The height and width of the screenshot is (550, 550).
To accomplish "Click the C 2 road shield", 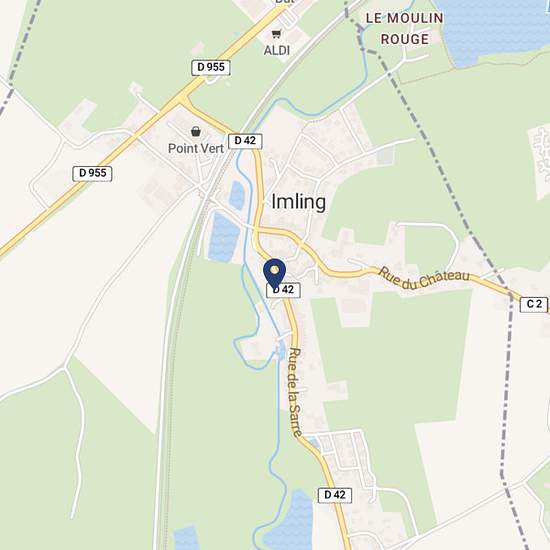I will pos(534,304).
